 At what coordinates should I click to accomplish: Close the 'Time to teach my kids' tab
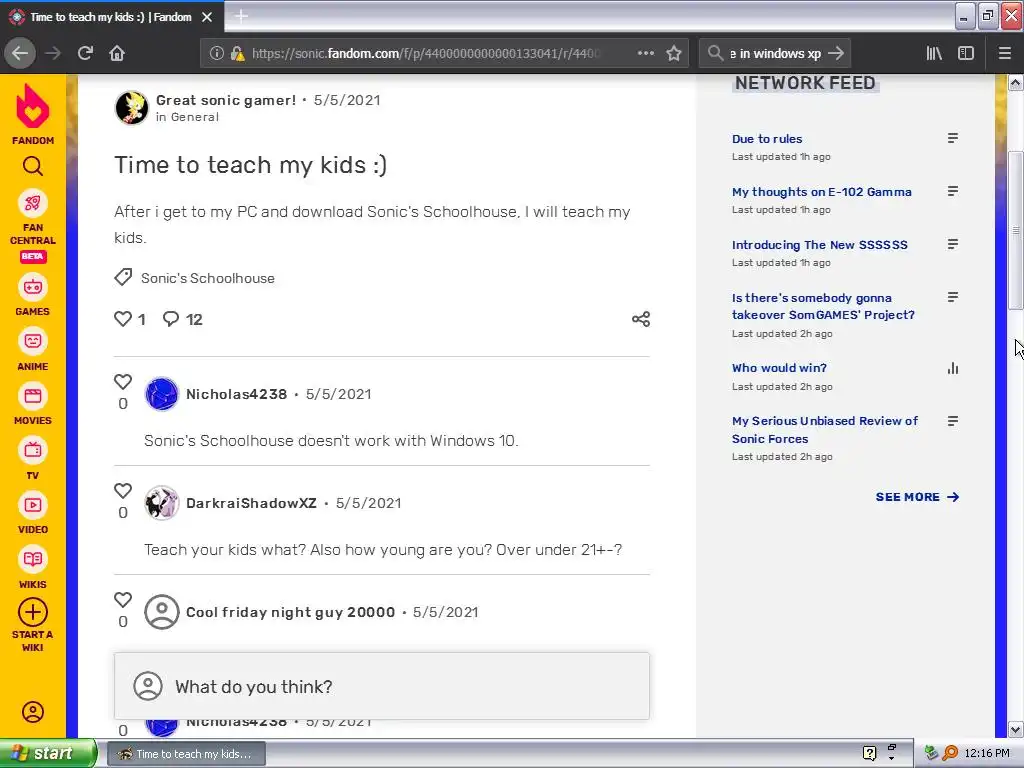pos(207,17)
